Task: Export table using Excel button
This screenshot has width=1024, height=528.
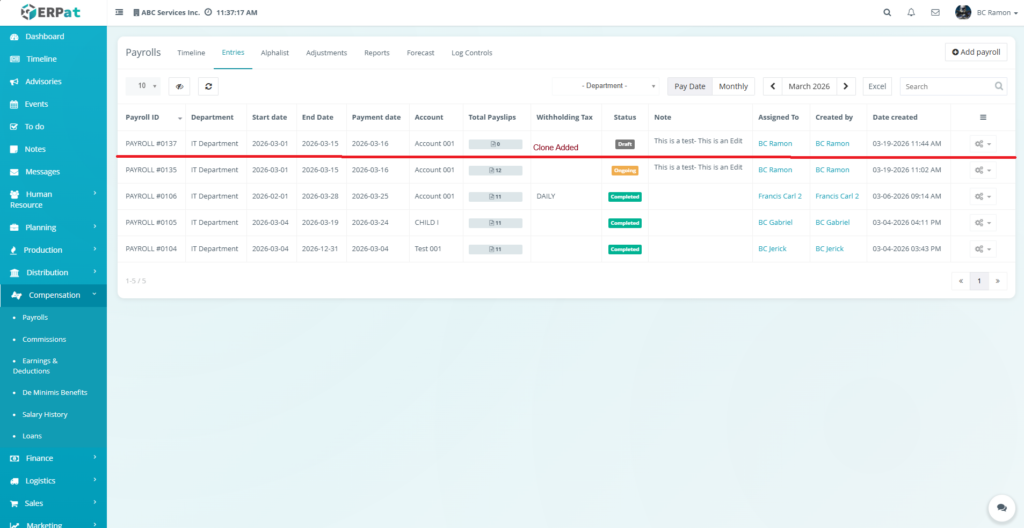Action: click(x=877, y=87)
